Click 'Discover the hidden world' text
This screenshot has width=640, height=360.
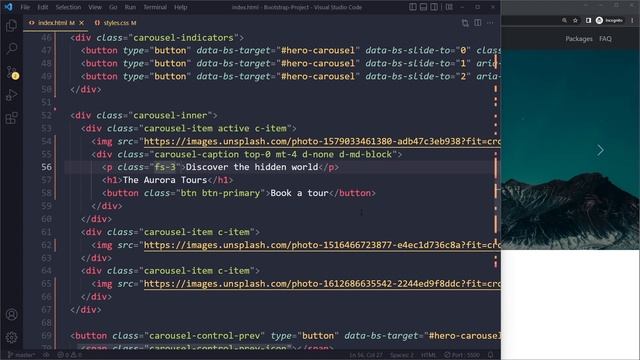(x=252, y=167)
